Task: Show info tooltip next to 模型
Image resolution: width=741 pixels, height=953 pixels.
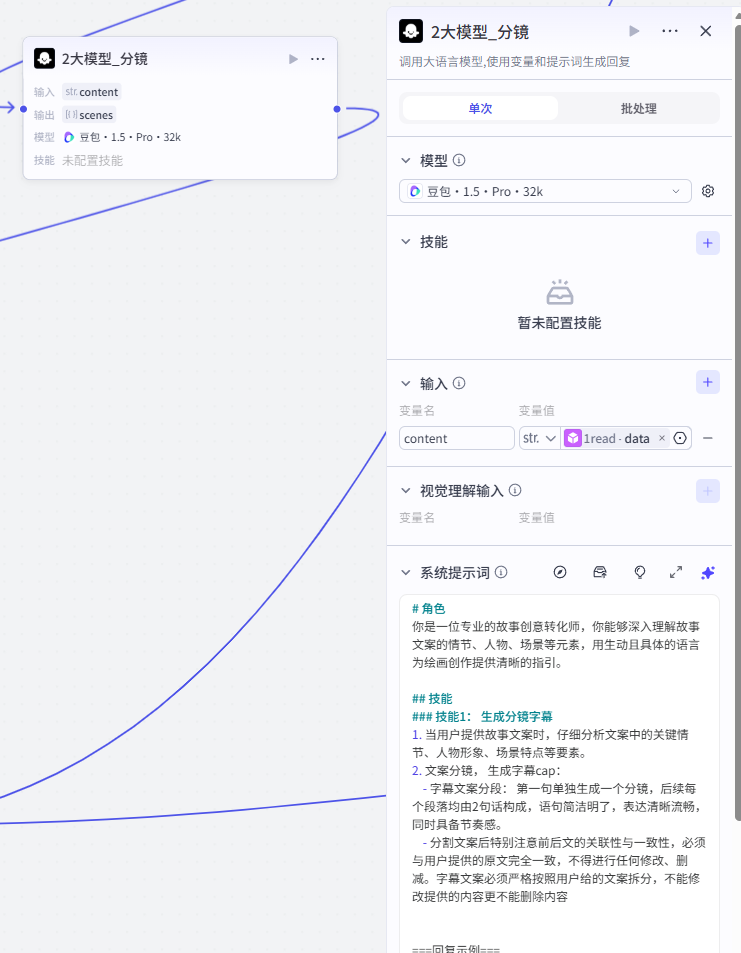Action: [x=460, y=160]
